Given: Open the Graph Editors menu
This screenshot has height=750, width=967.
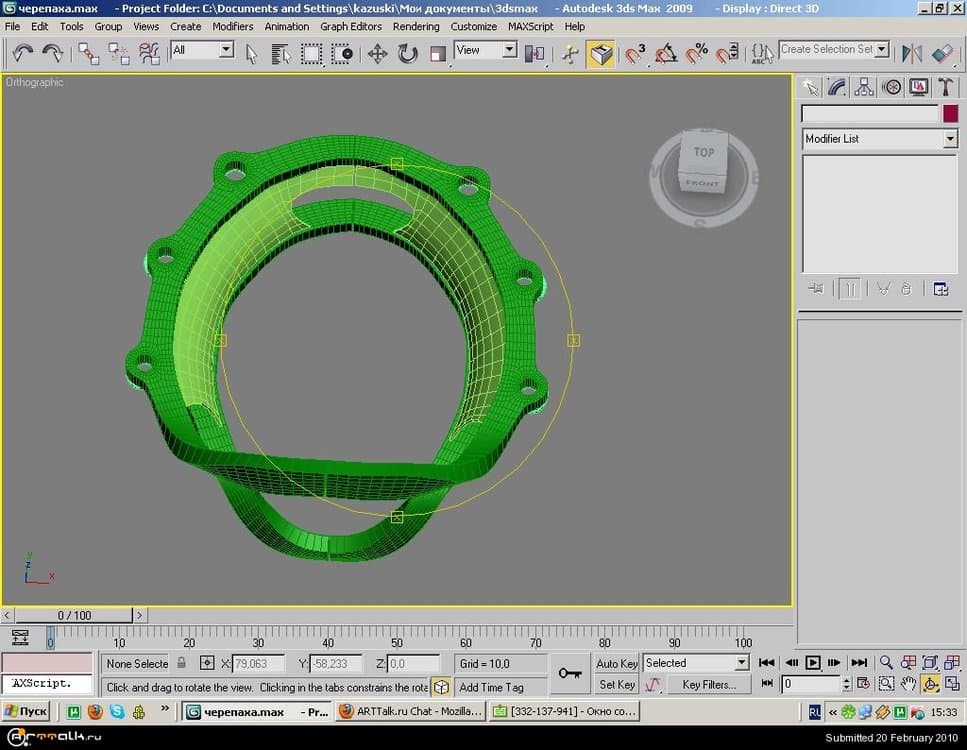Looking at the screenshot, I should [x=351, y=27].
